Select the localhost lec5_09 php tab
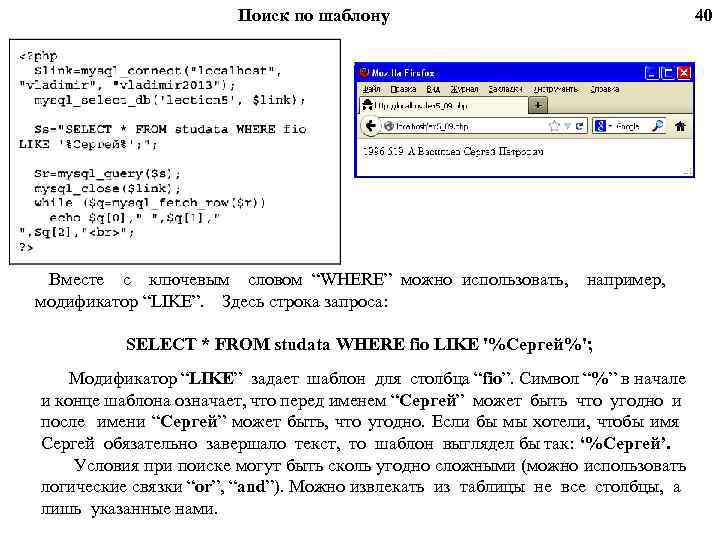This screenshot has height=540, width=720. point(443,106)
